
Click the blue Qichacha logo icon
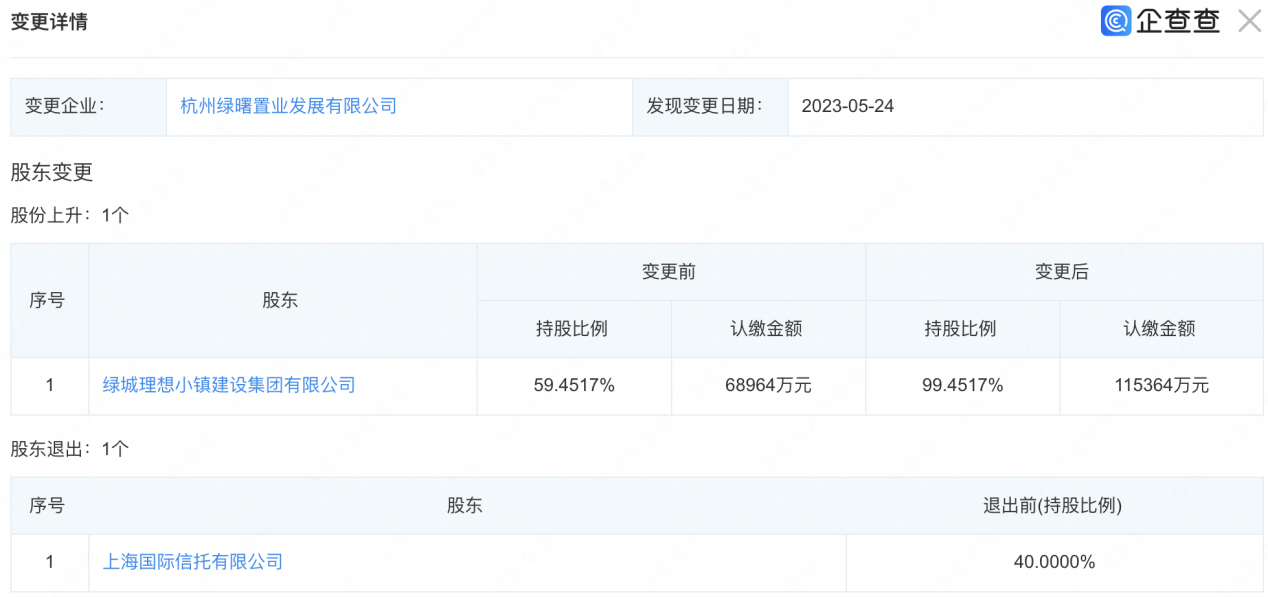point(1115,21)
